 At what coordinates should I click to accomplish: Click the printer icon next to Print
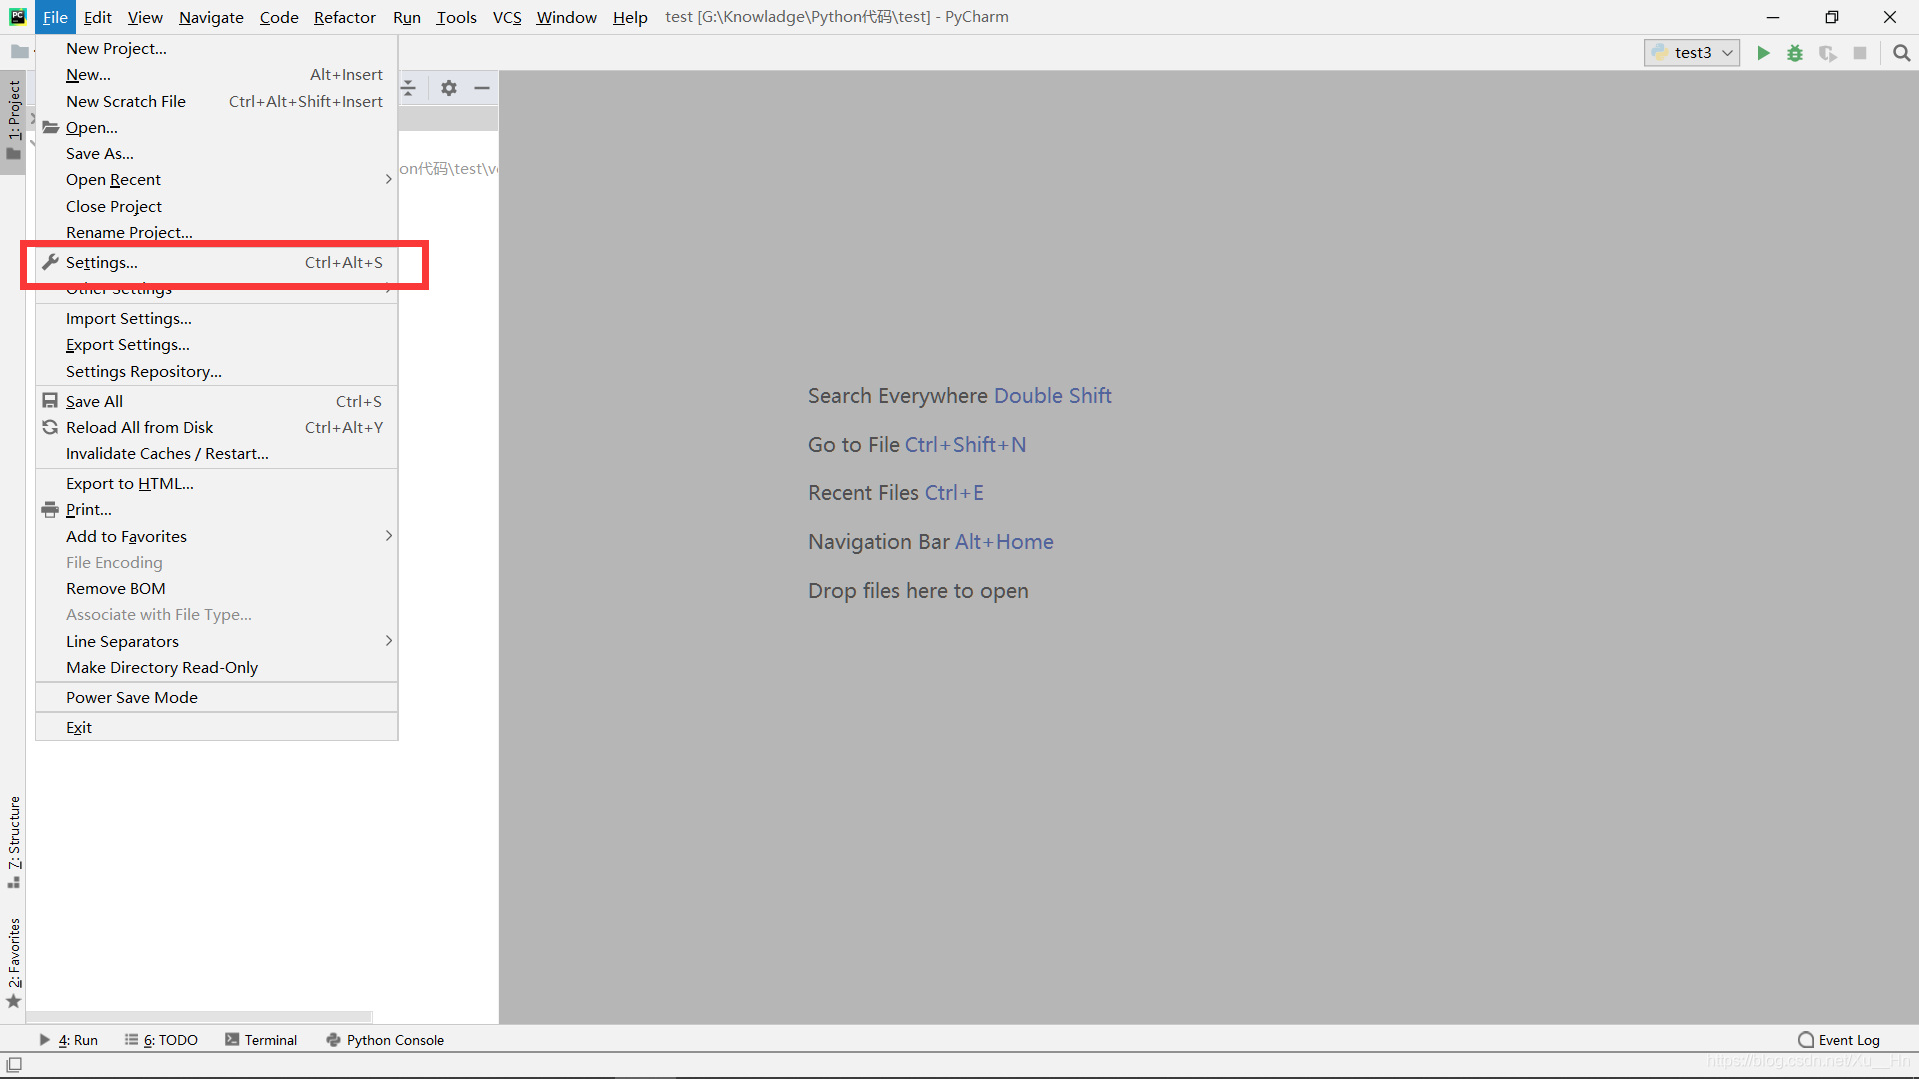pyautogui.click(x=50, y=509)
